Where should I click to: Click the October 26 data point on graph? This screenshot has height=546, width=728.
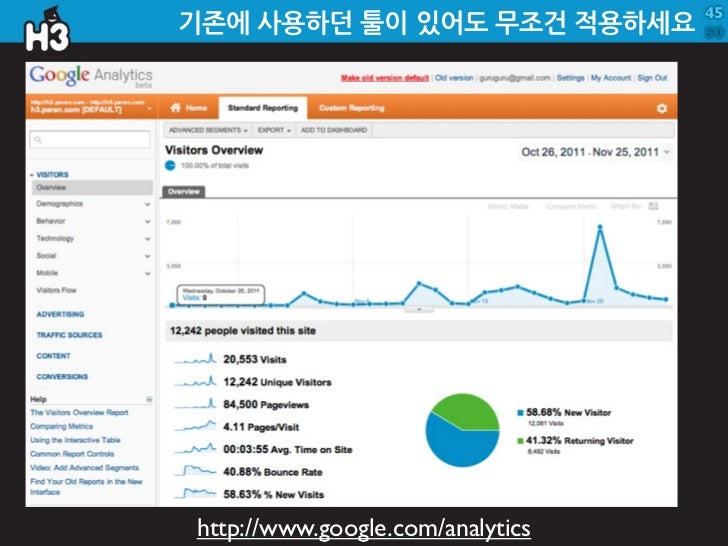[x=172, y=305]
